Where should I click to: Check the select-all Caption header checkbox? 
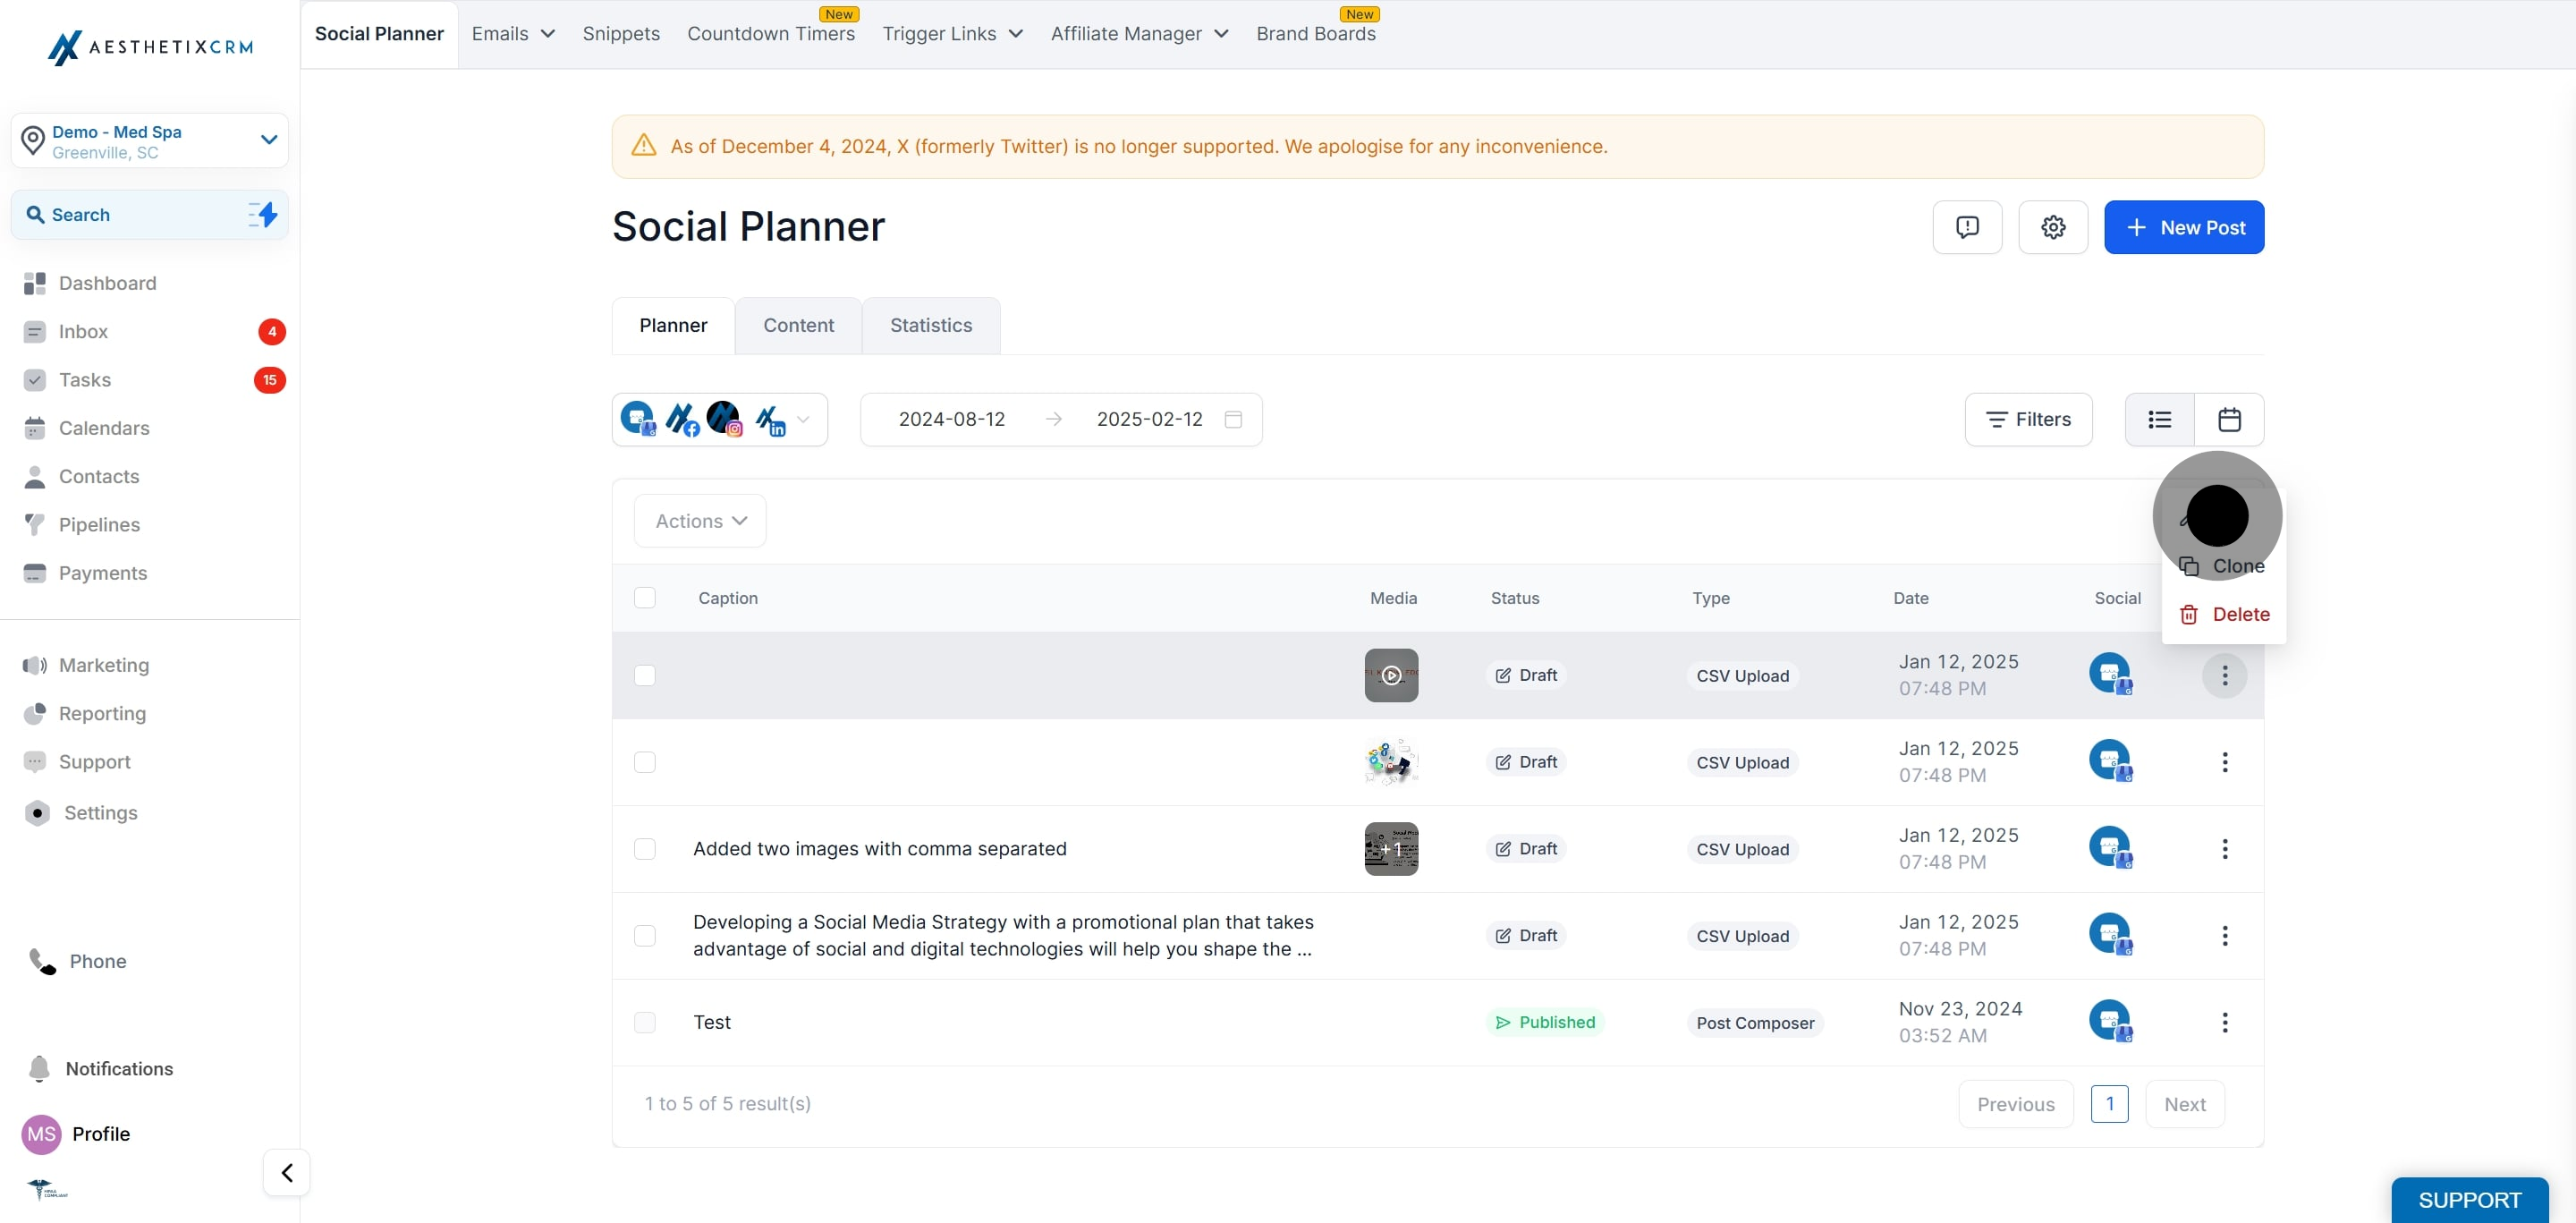coord(645,598)
